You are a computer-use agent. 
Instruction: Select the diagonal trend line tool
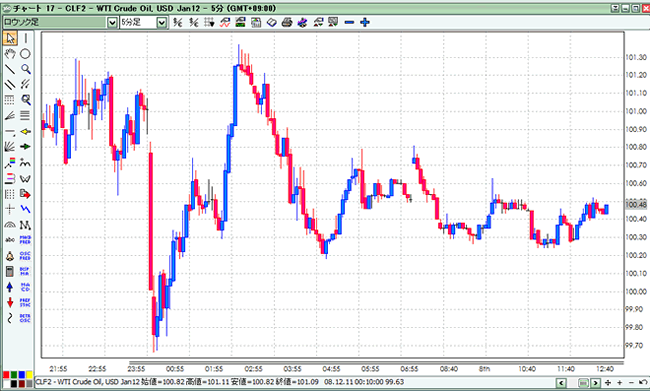tap(10, 69)
